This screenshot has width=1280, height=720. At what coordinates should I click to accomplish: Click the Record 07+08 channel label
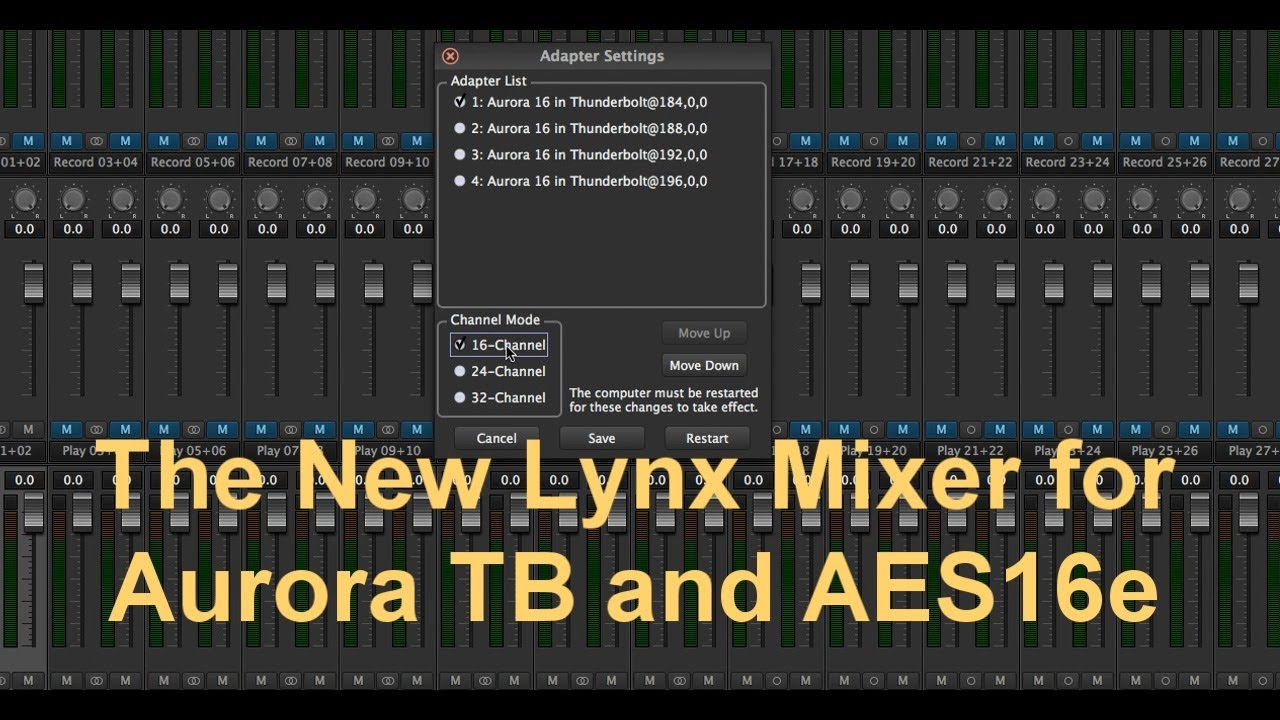point(290,162)
